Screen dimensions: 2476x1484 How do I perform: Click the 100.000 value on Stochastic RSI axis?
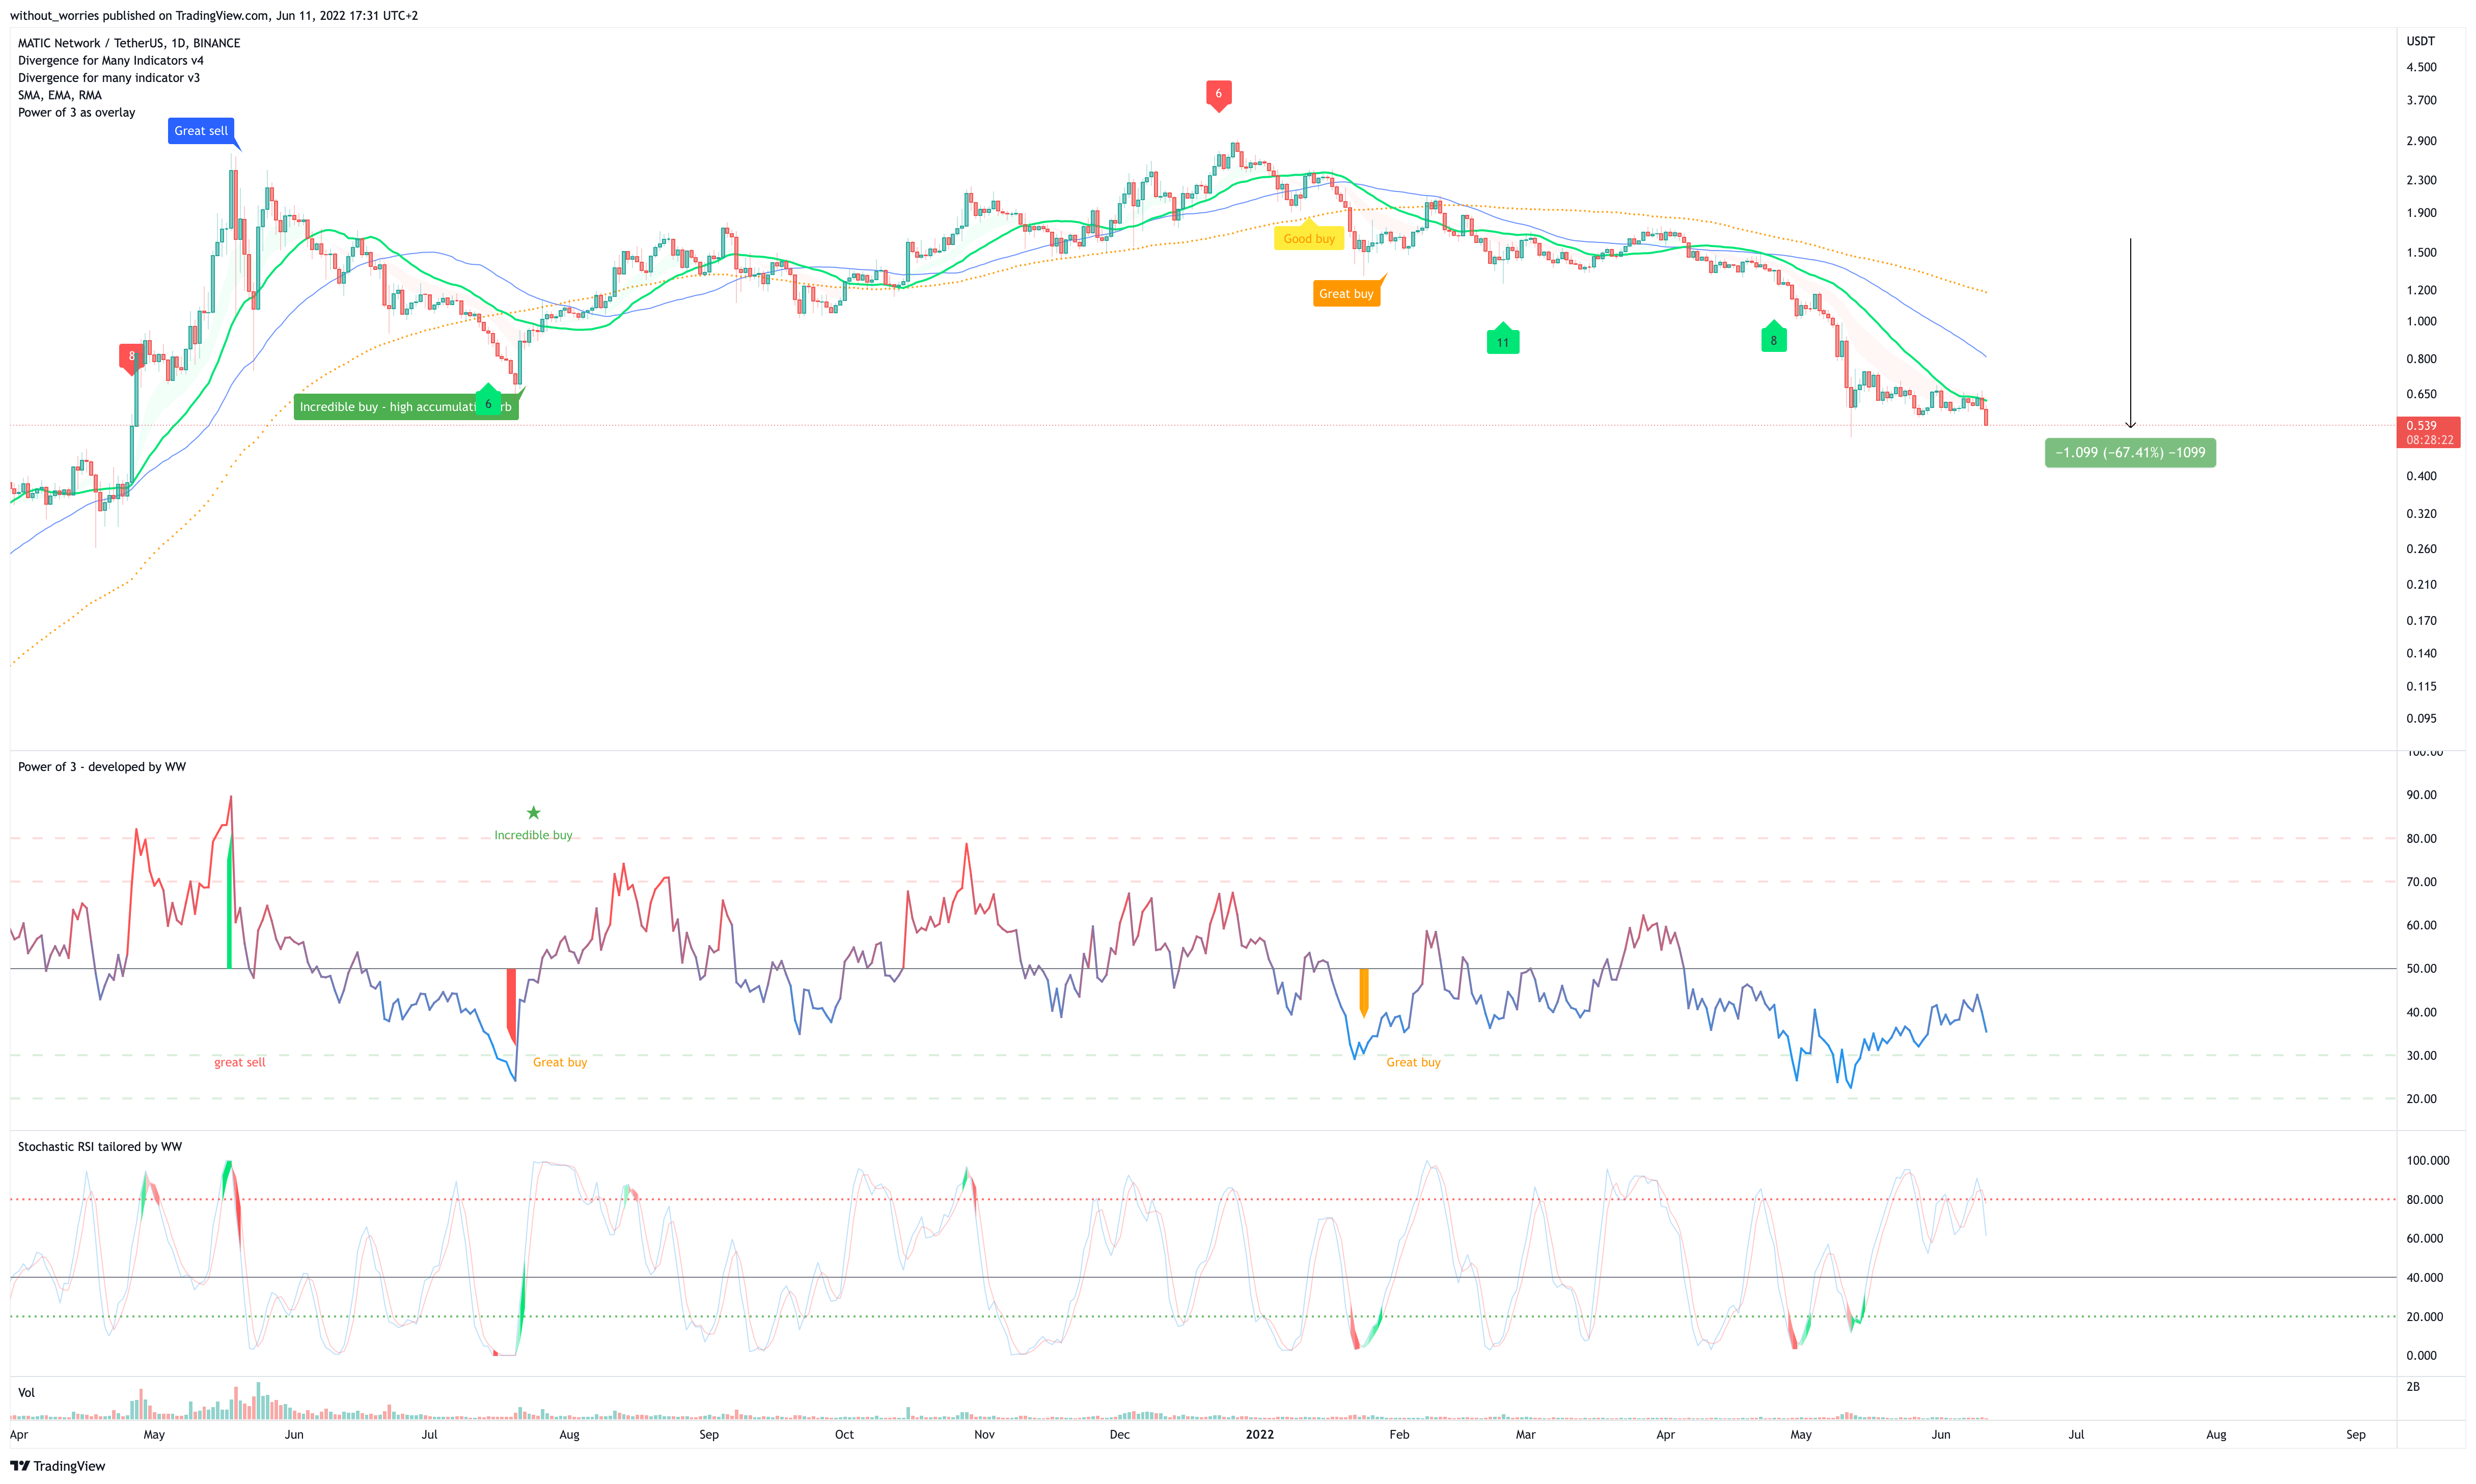click(x=2427, y=1161)
